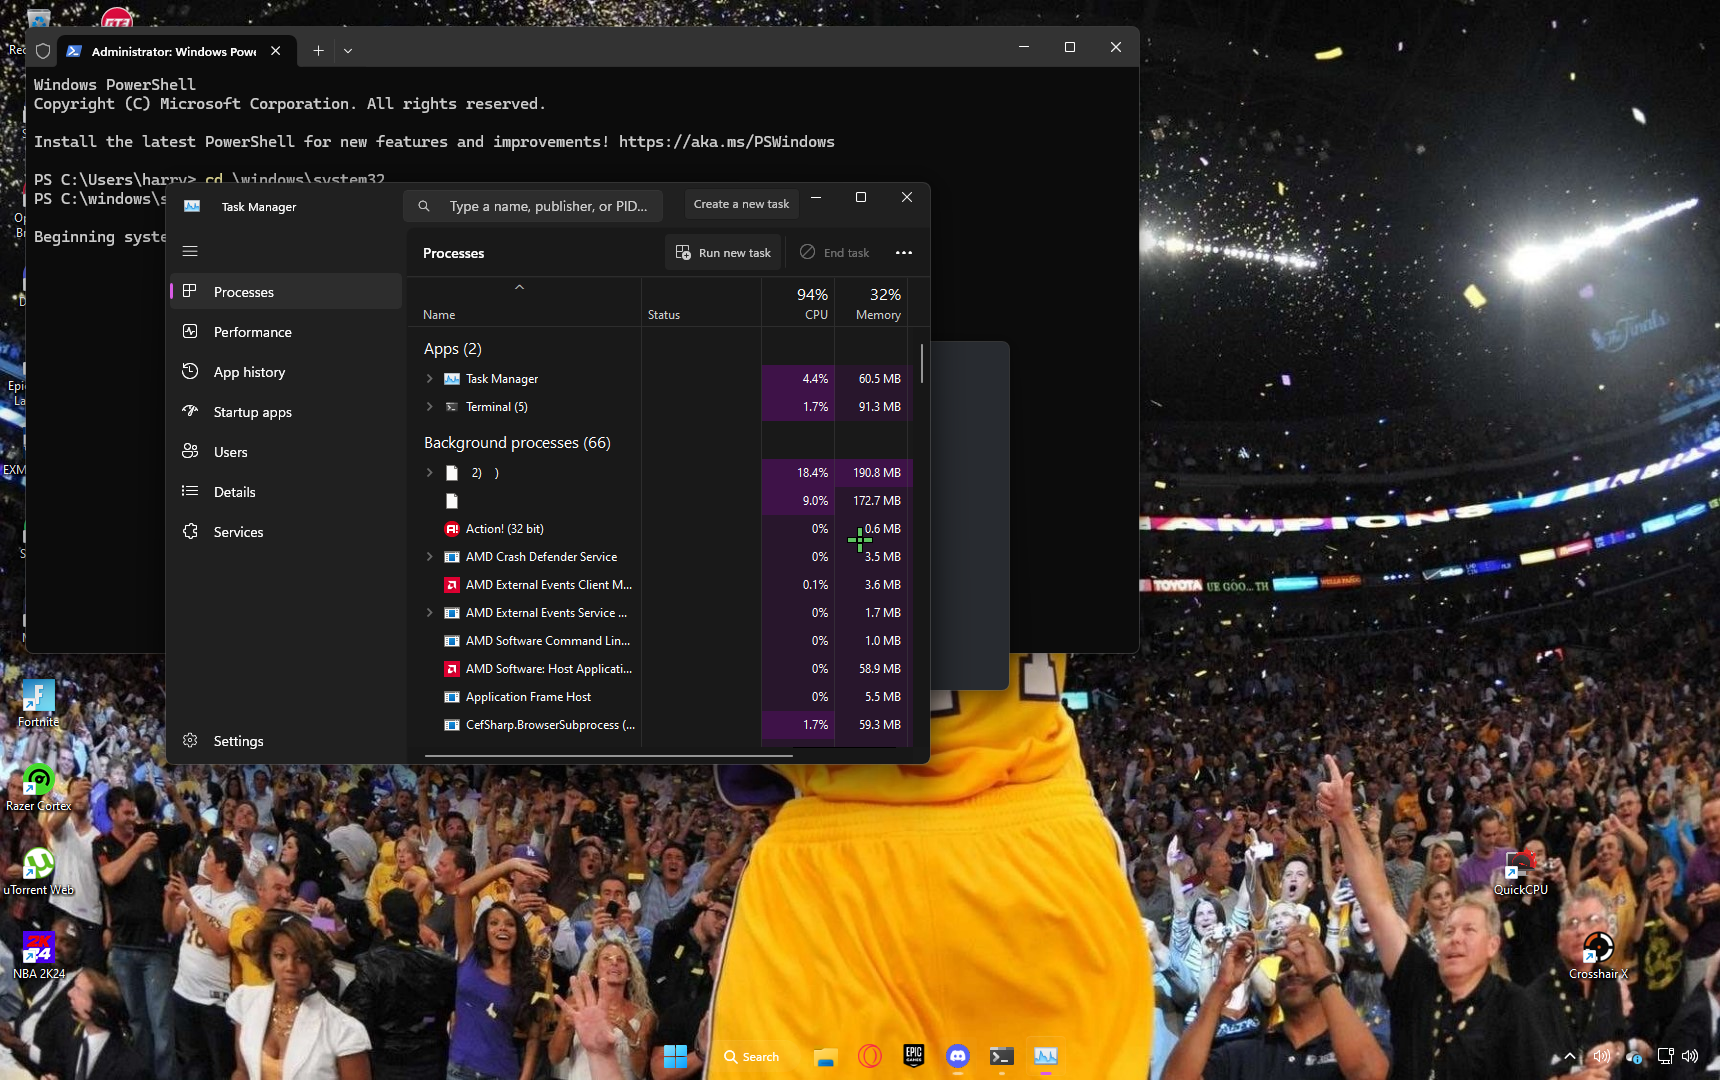The image size is (1720, 1080).
Task: Open Opera browser from the taskbar
Action: tap(870, 1056)
